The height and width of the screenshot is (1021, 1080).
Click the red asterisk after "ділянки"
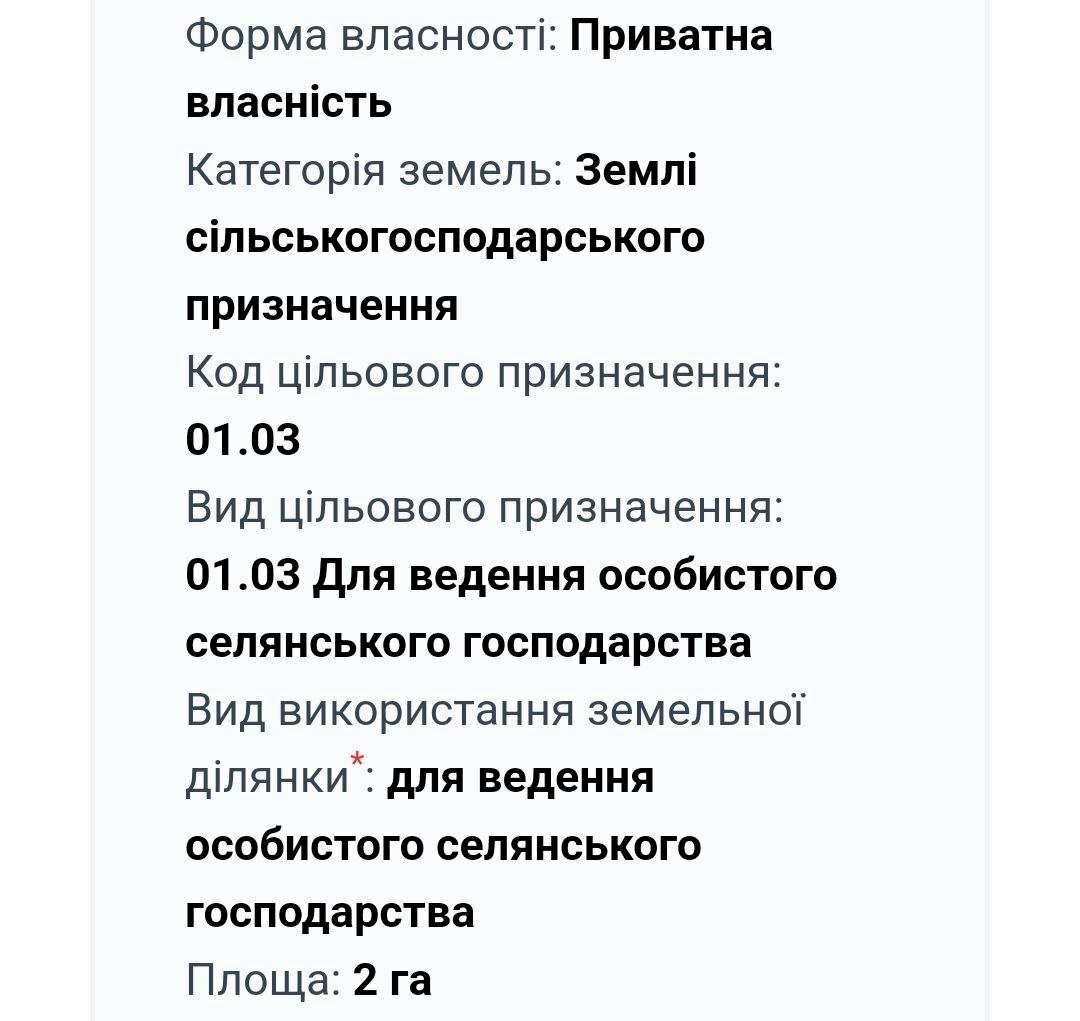pos(357,762)
